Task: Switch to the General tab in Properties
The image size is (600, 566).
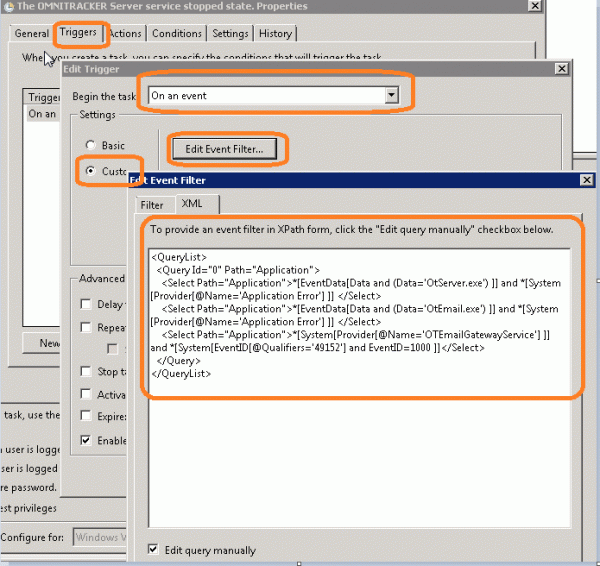Action: click(x=32, y=33)
